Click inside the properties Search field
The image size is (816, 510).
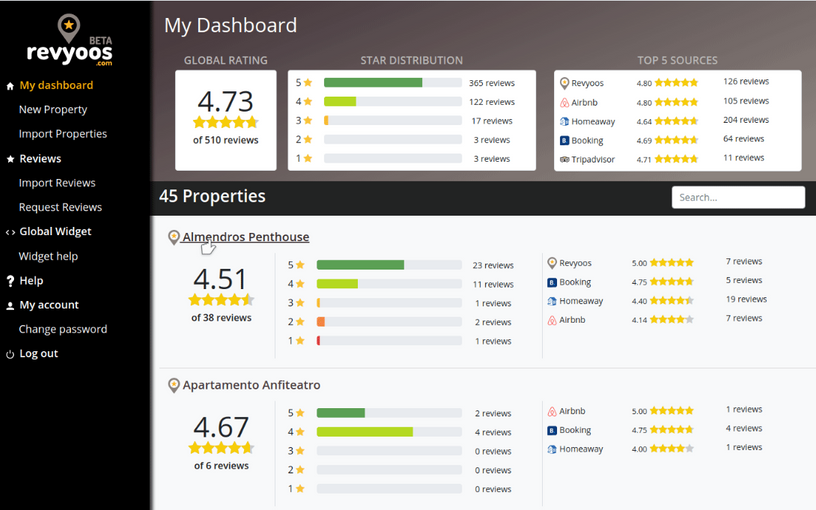[x=738, y=197]
